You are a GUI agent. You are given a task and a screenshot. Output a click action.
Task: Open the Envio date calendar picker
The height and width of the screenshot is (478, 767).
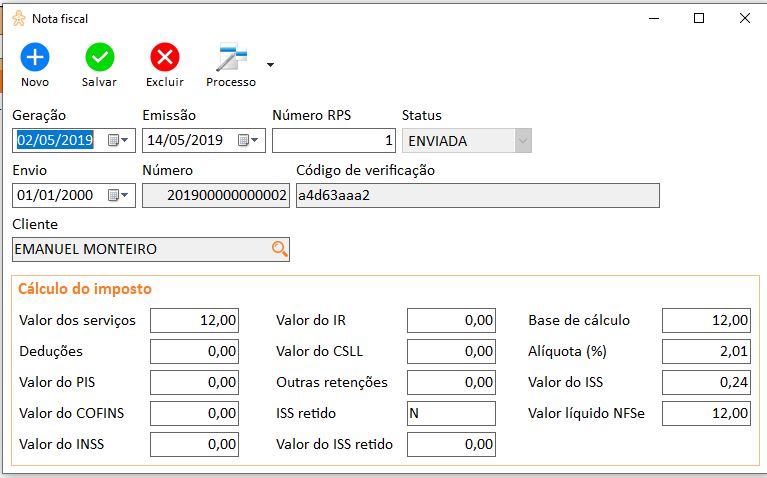click(118, 195)
